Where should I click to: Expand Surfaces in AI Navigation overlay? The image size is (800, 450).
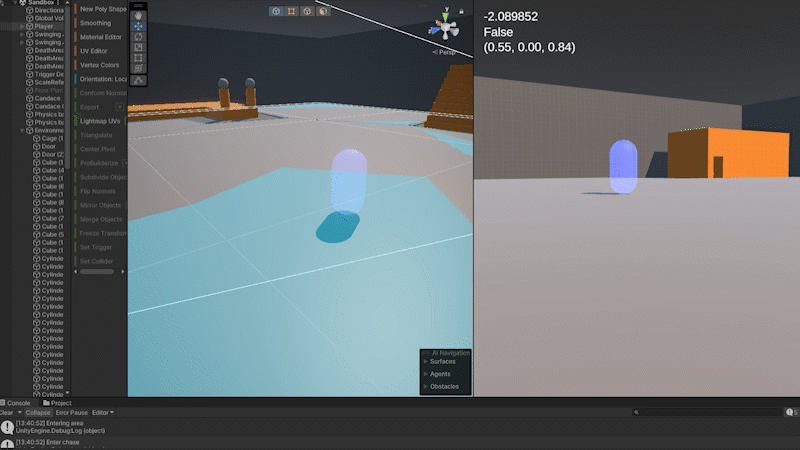(x=426, y=362)
